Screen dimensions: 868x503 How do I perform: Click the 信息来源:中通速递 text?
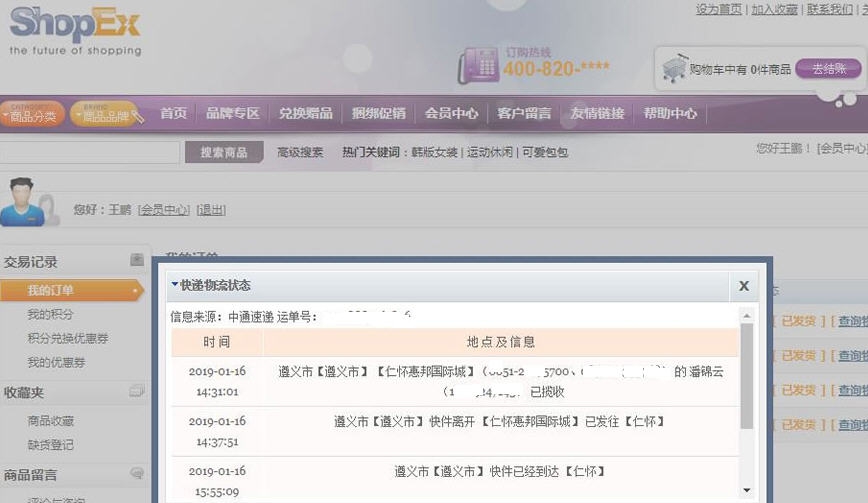[x=222, y=317]
